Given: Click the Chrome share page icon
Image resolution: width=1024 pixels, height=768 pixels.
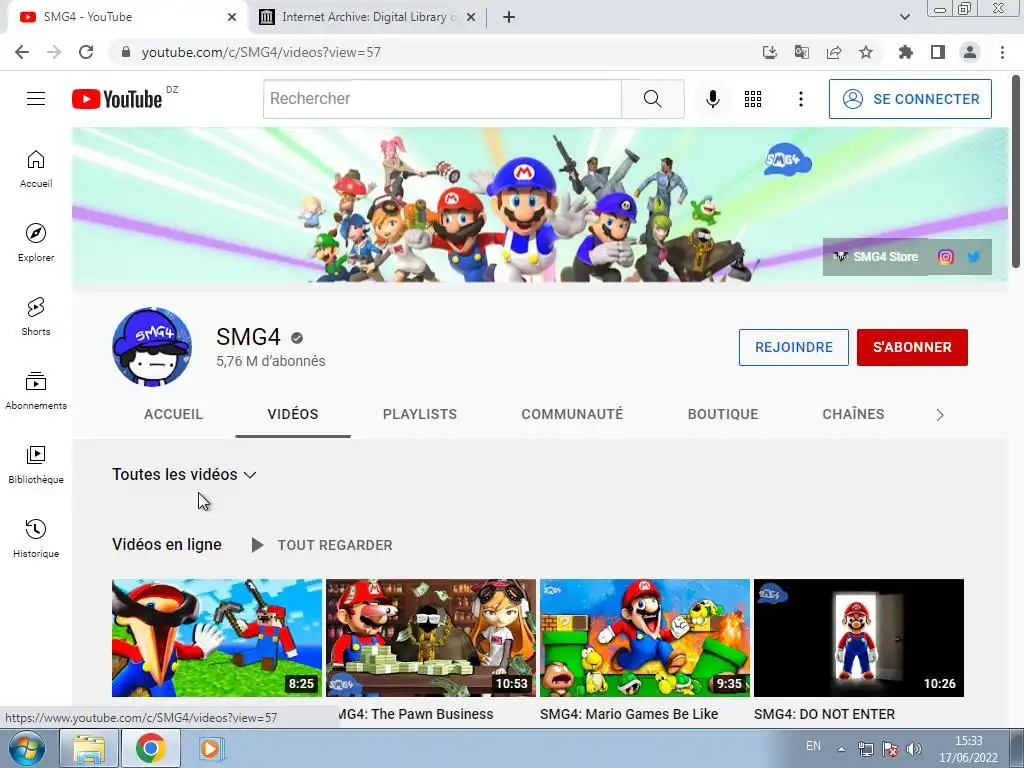Looking at the screenshot, I should (x=834, y=52).
